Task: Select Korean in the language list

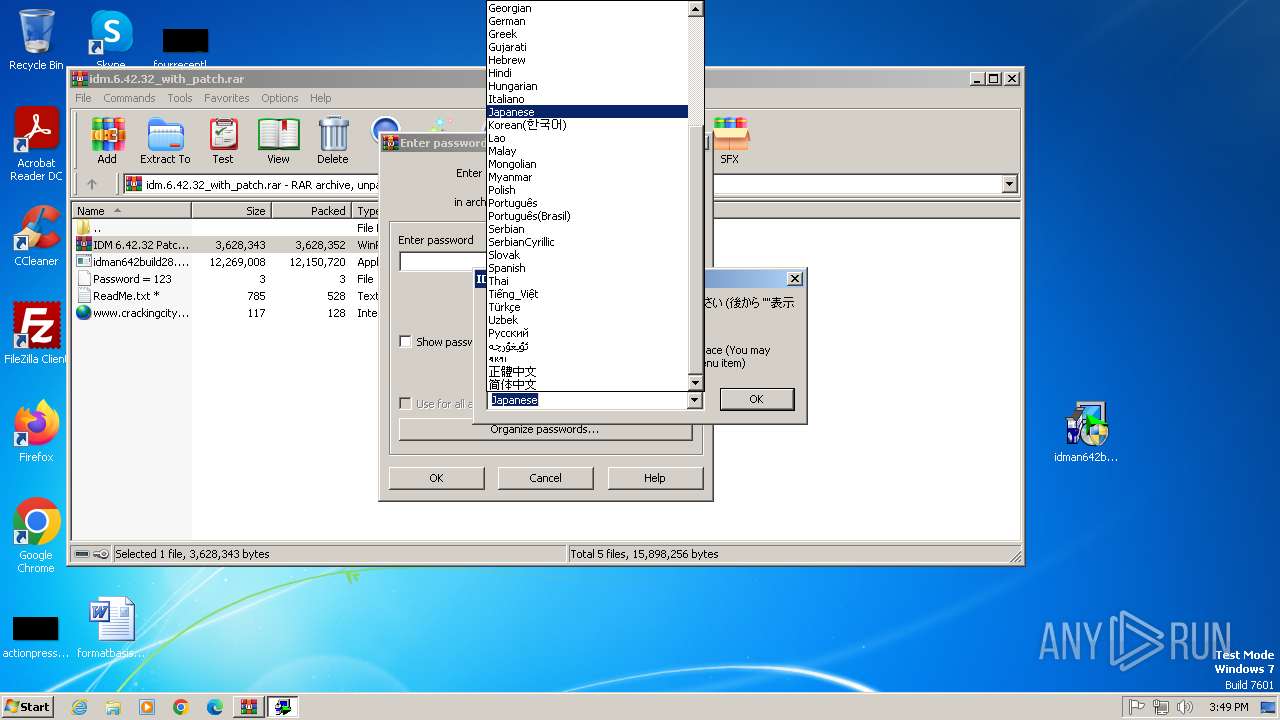Action: (x=587, y=125)
